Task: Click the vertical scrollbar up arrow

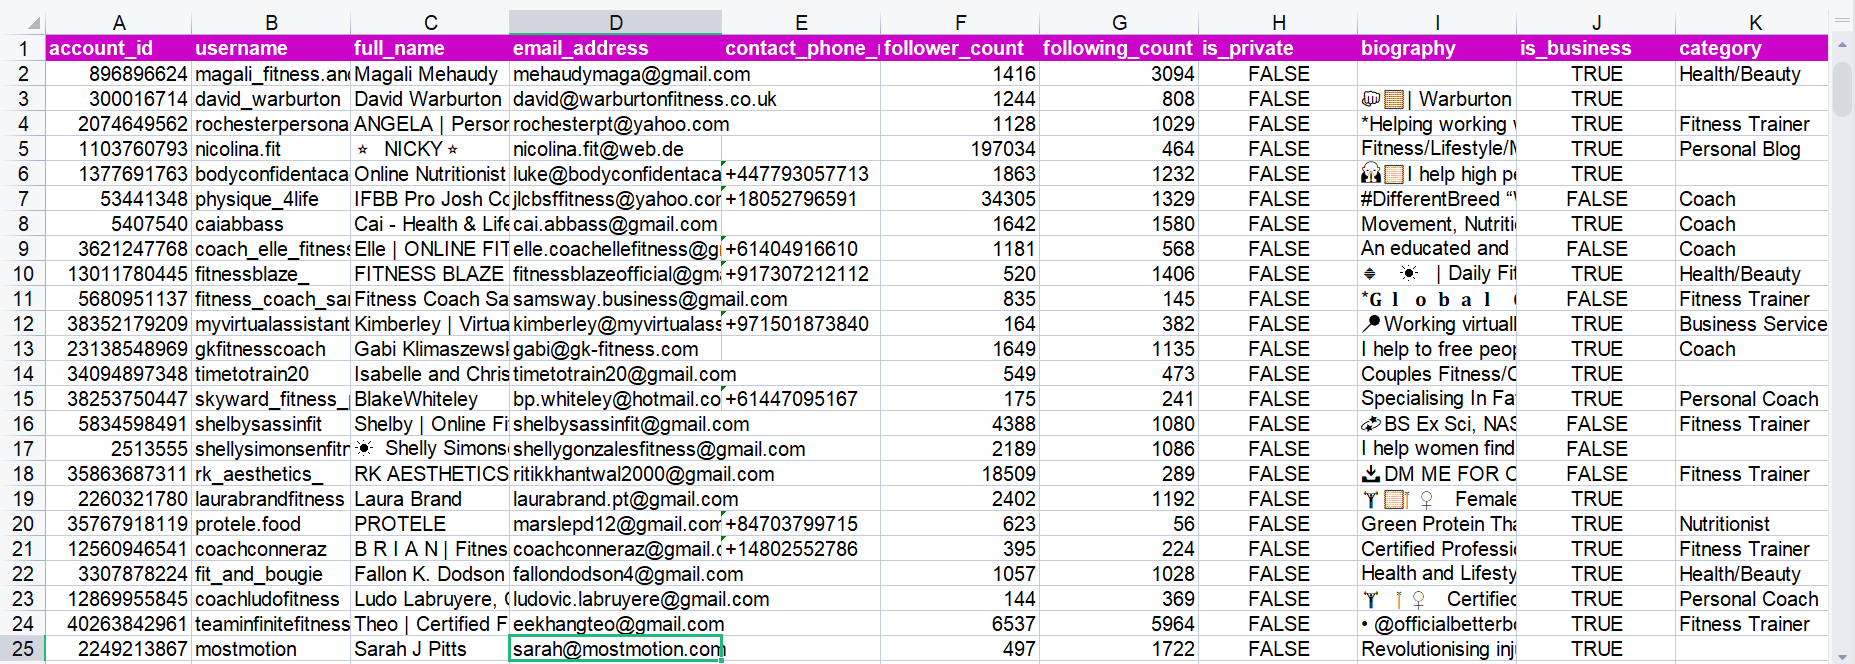Action: (x=1844, y=45)
